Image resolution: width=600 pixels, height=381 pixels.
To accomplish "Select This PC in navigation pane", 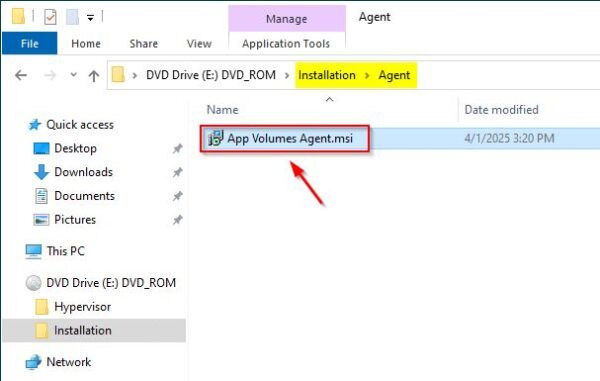I will pos(65,251).
